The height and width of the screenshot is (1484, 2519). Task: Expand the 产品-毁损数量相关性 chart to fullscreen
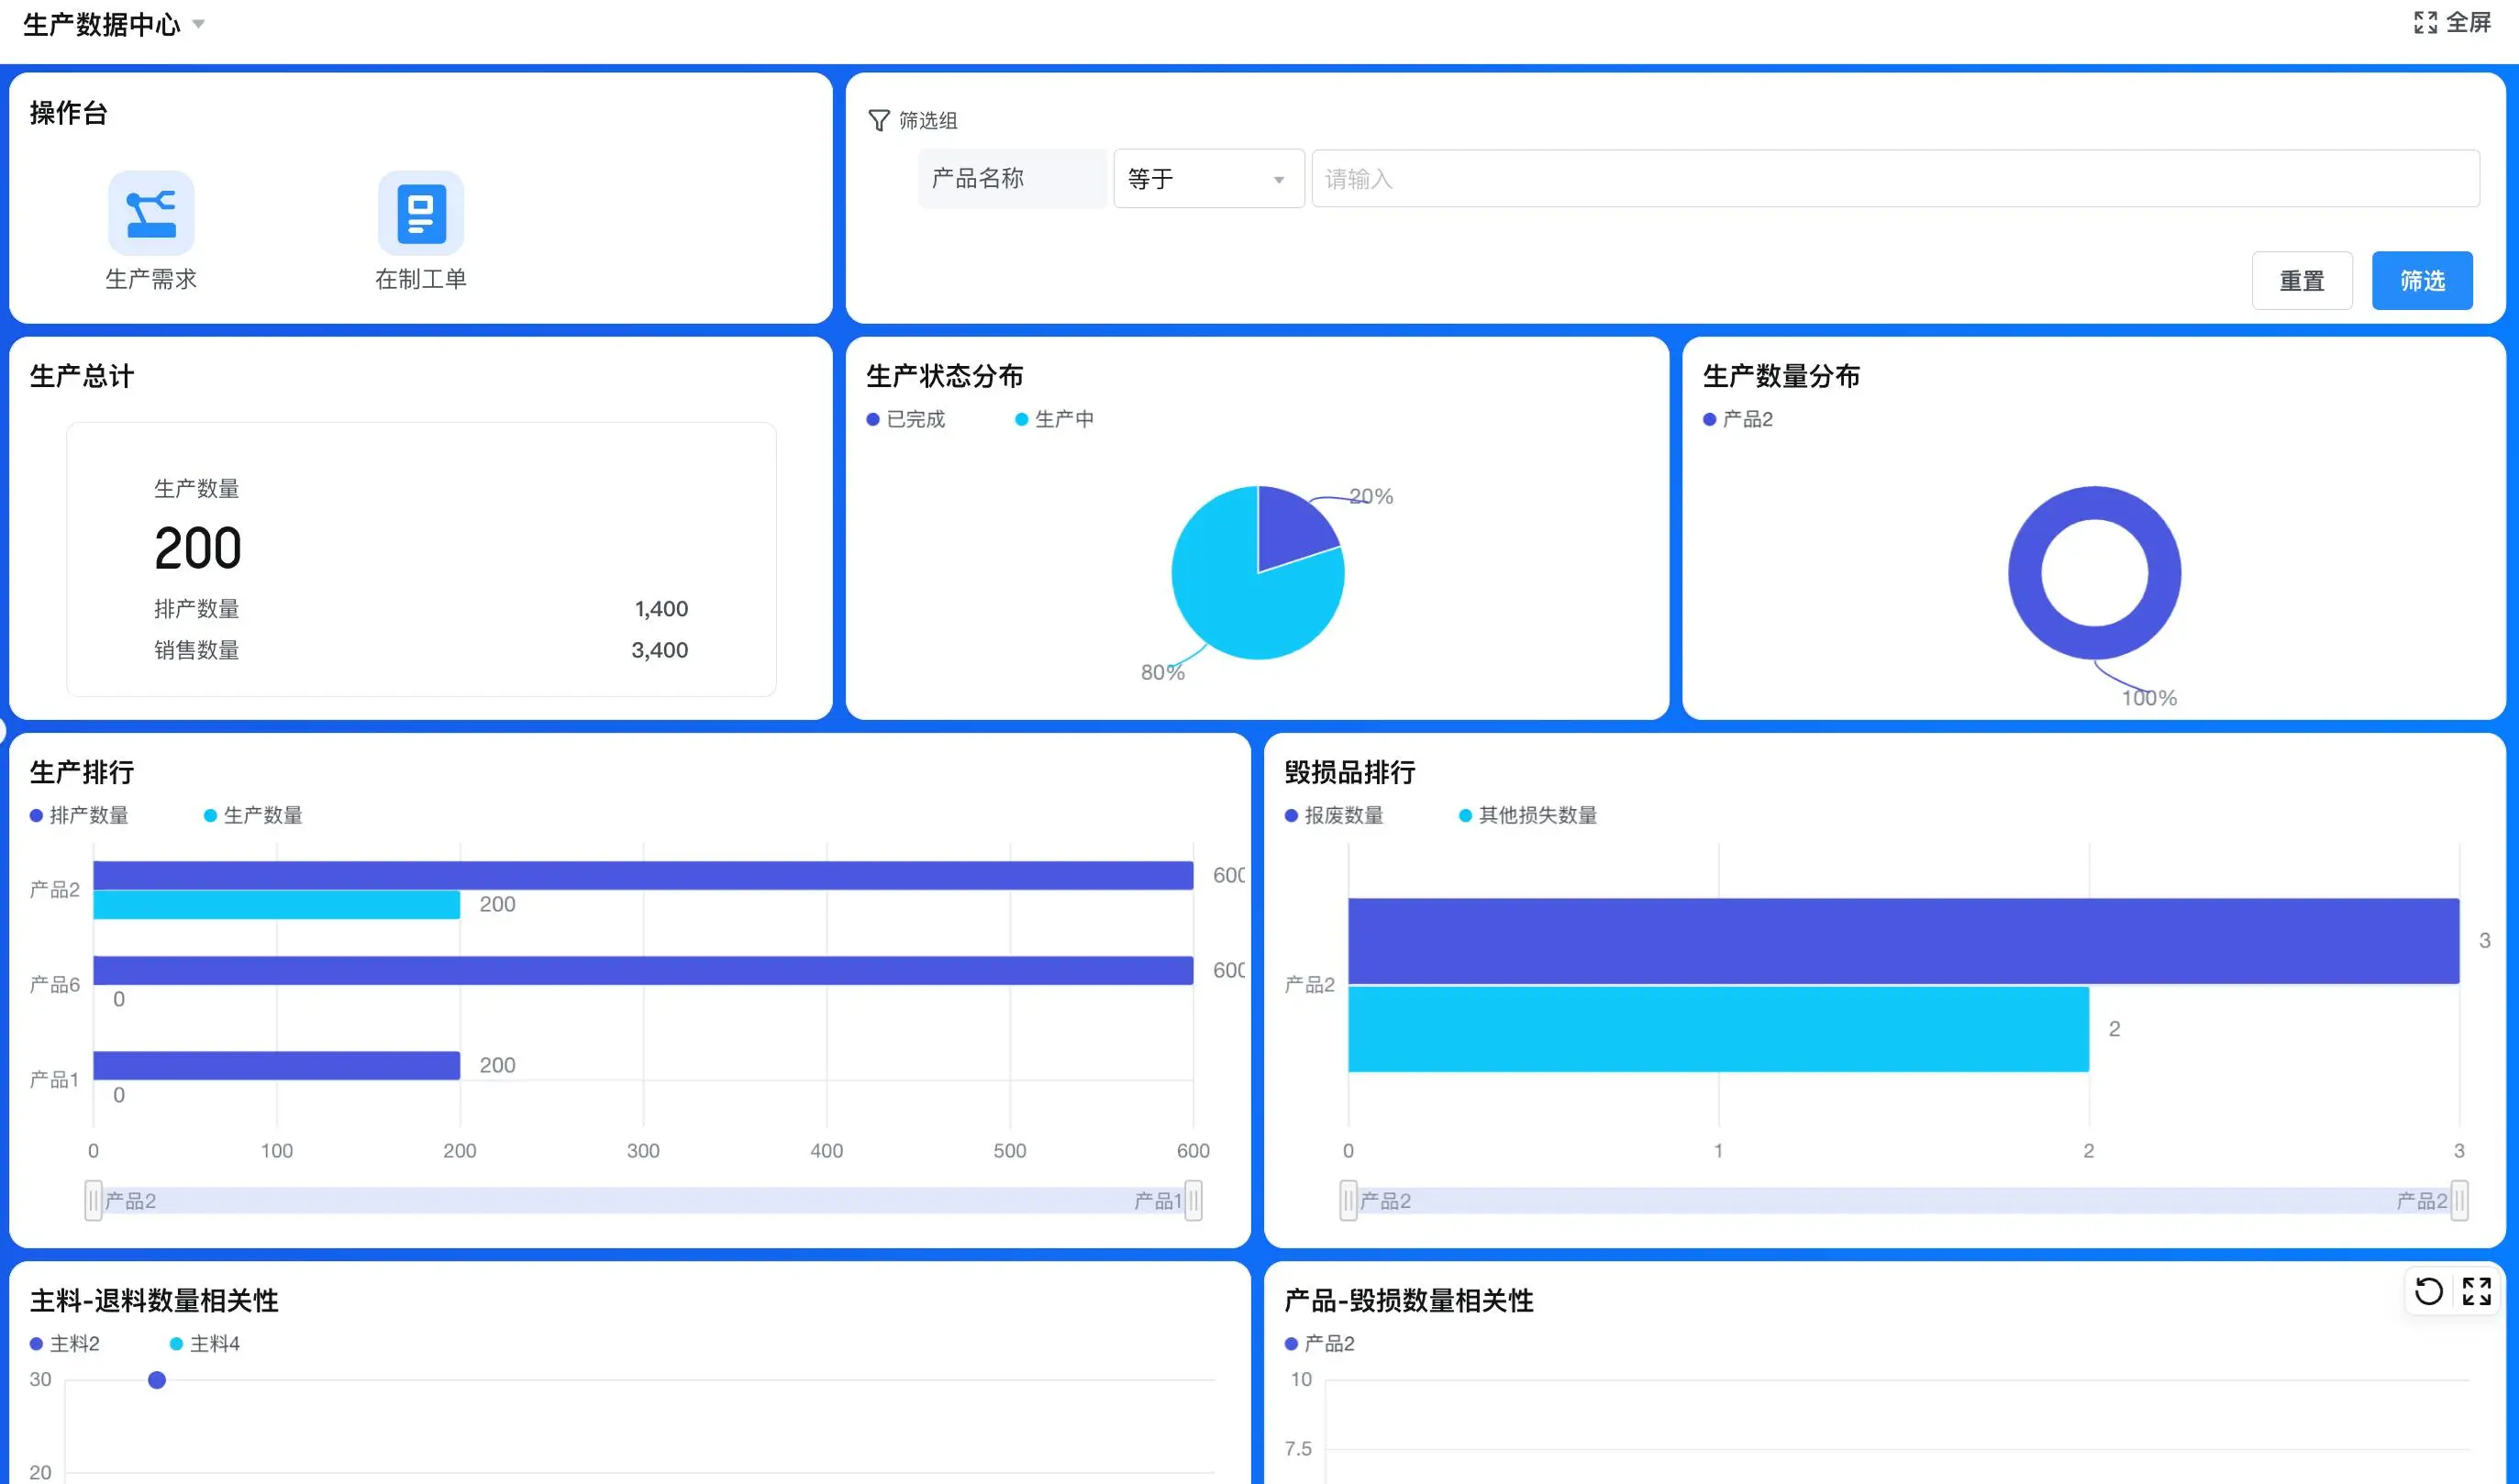click(2476, 1291)
